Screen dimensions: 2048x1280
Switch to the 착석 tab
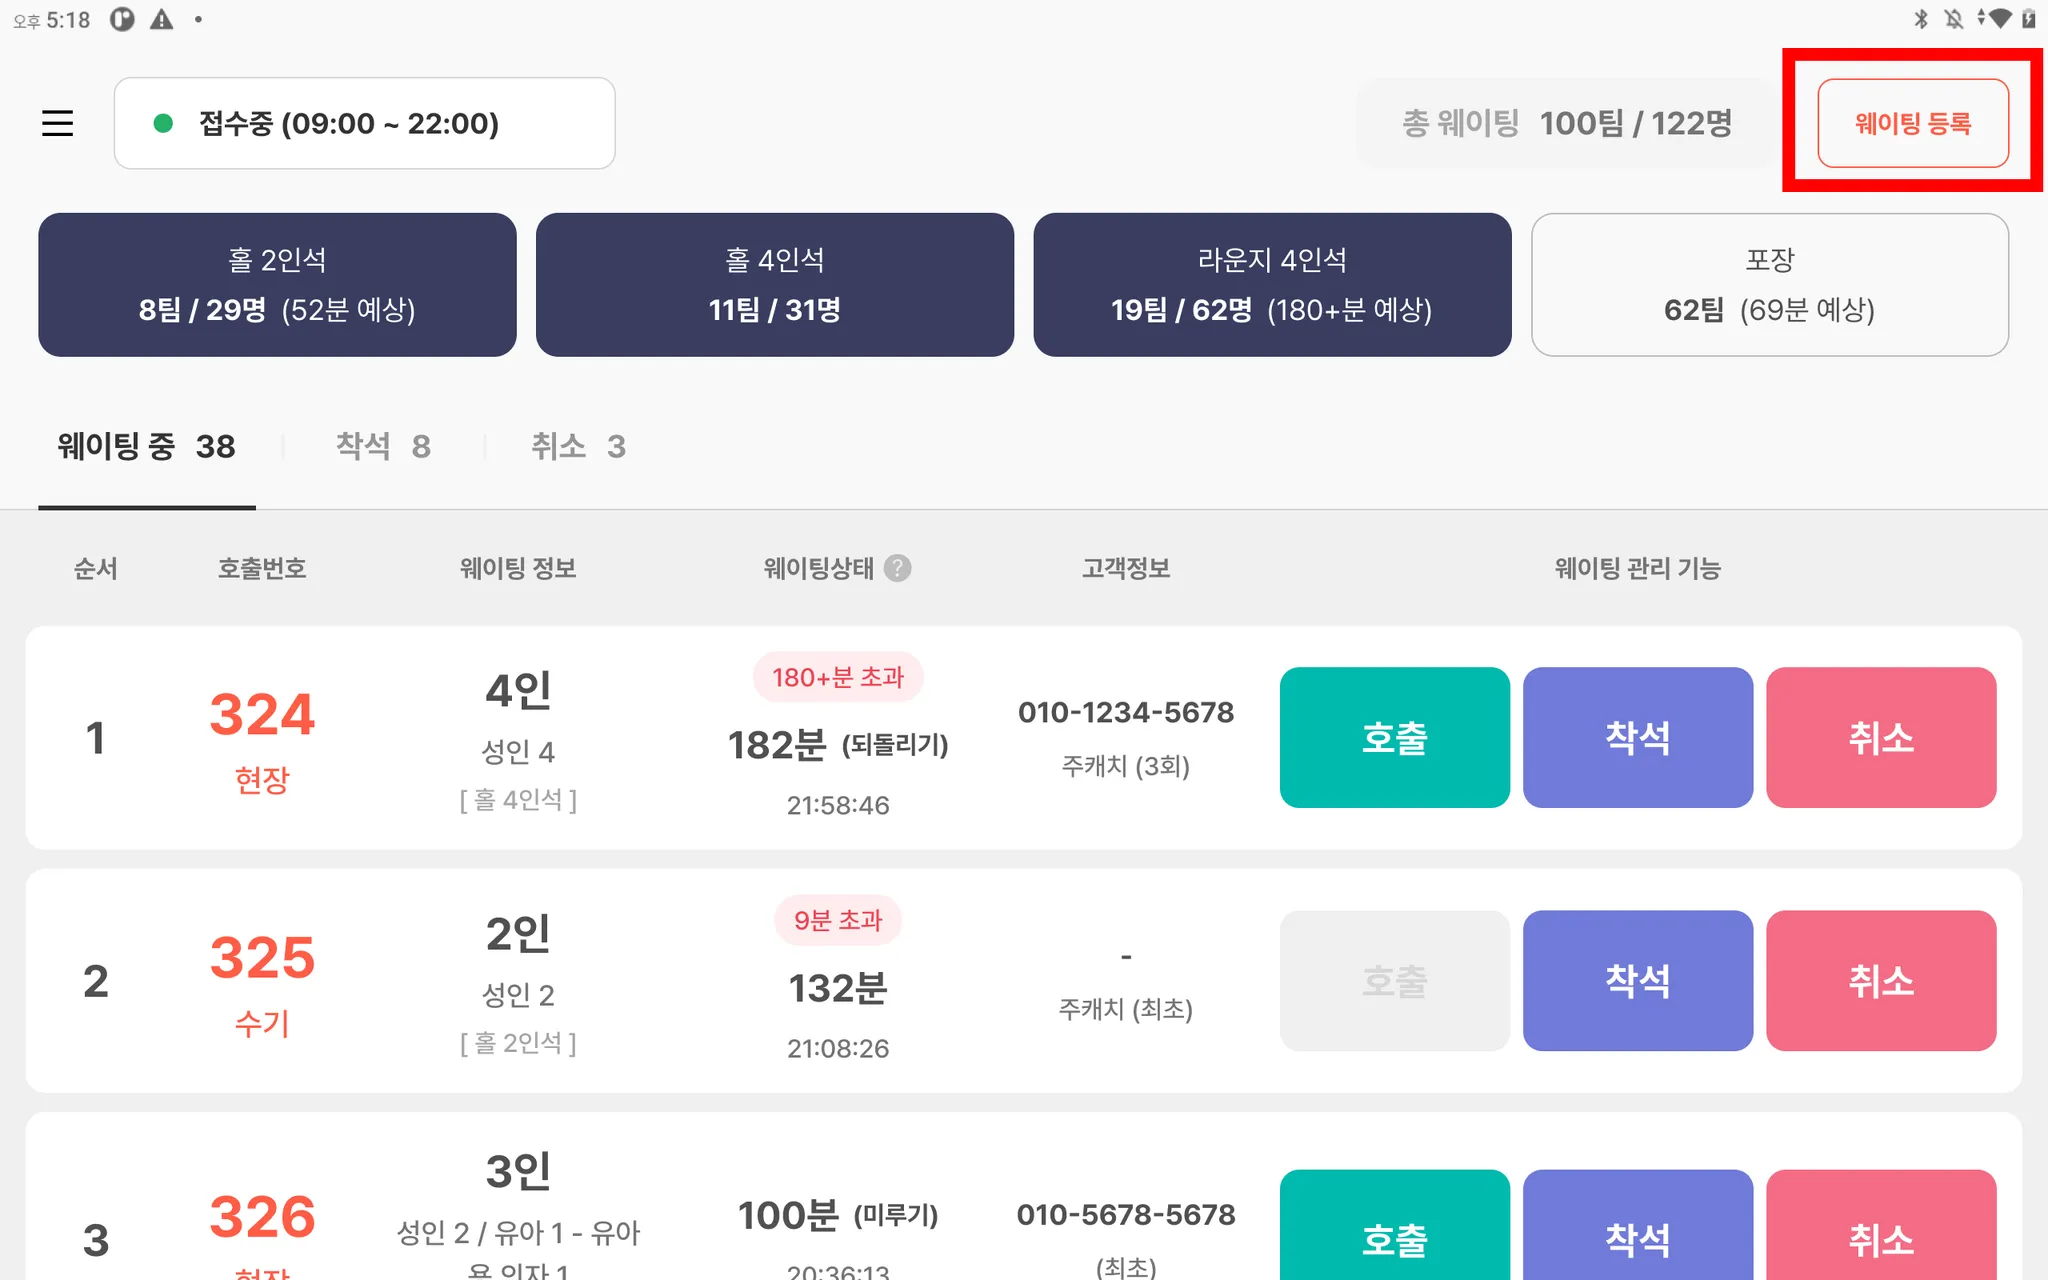click(x=383, y=446)
